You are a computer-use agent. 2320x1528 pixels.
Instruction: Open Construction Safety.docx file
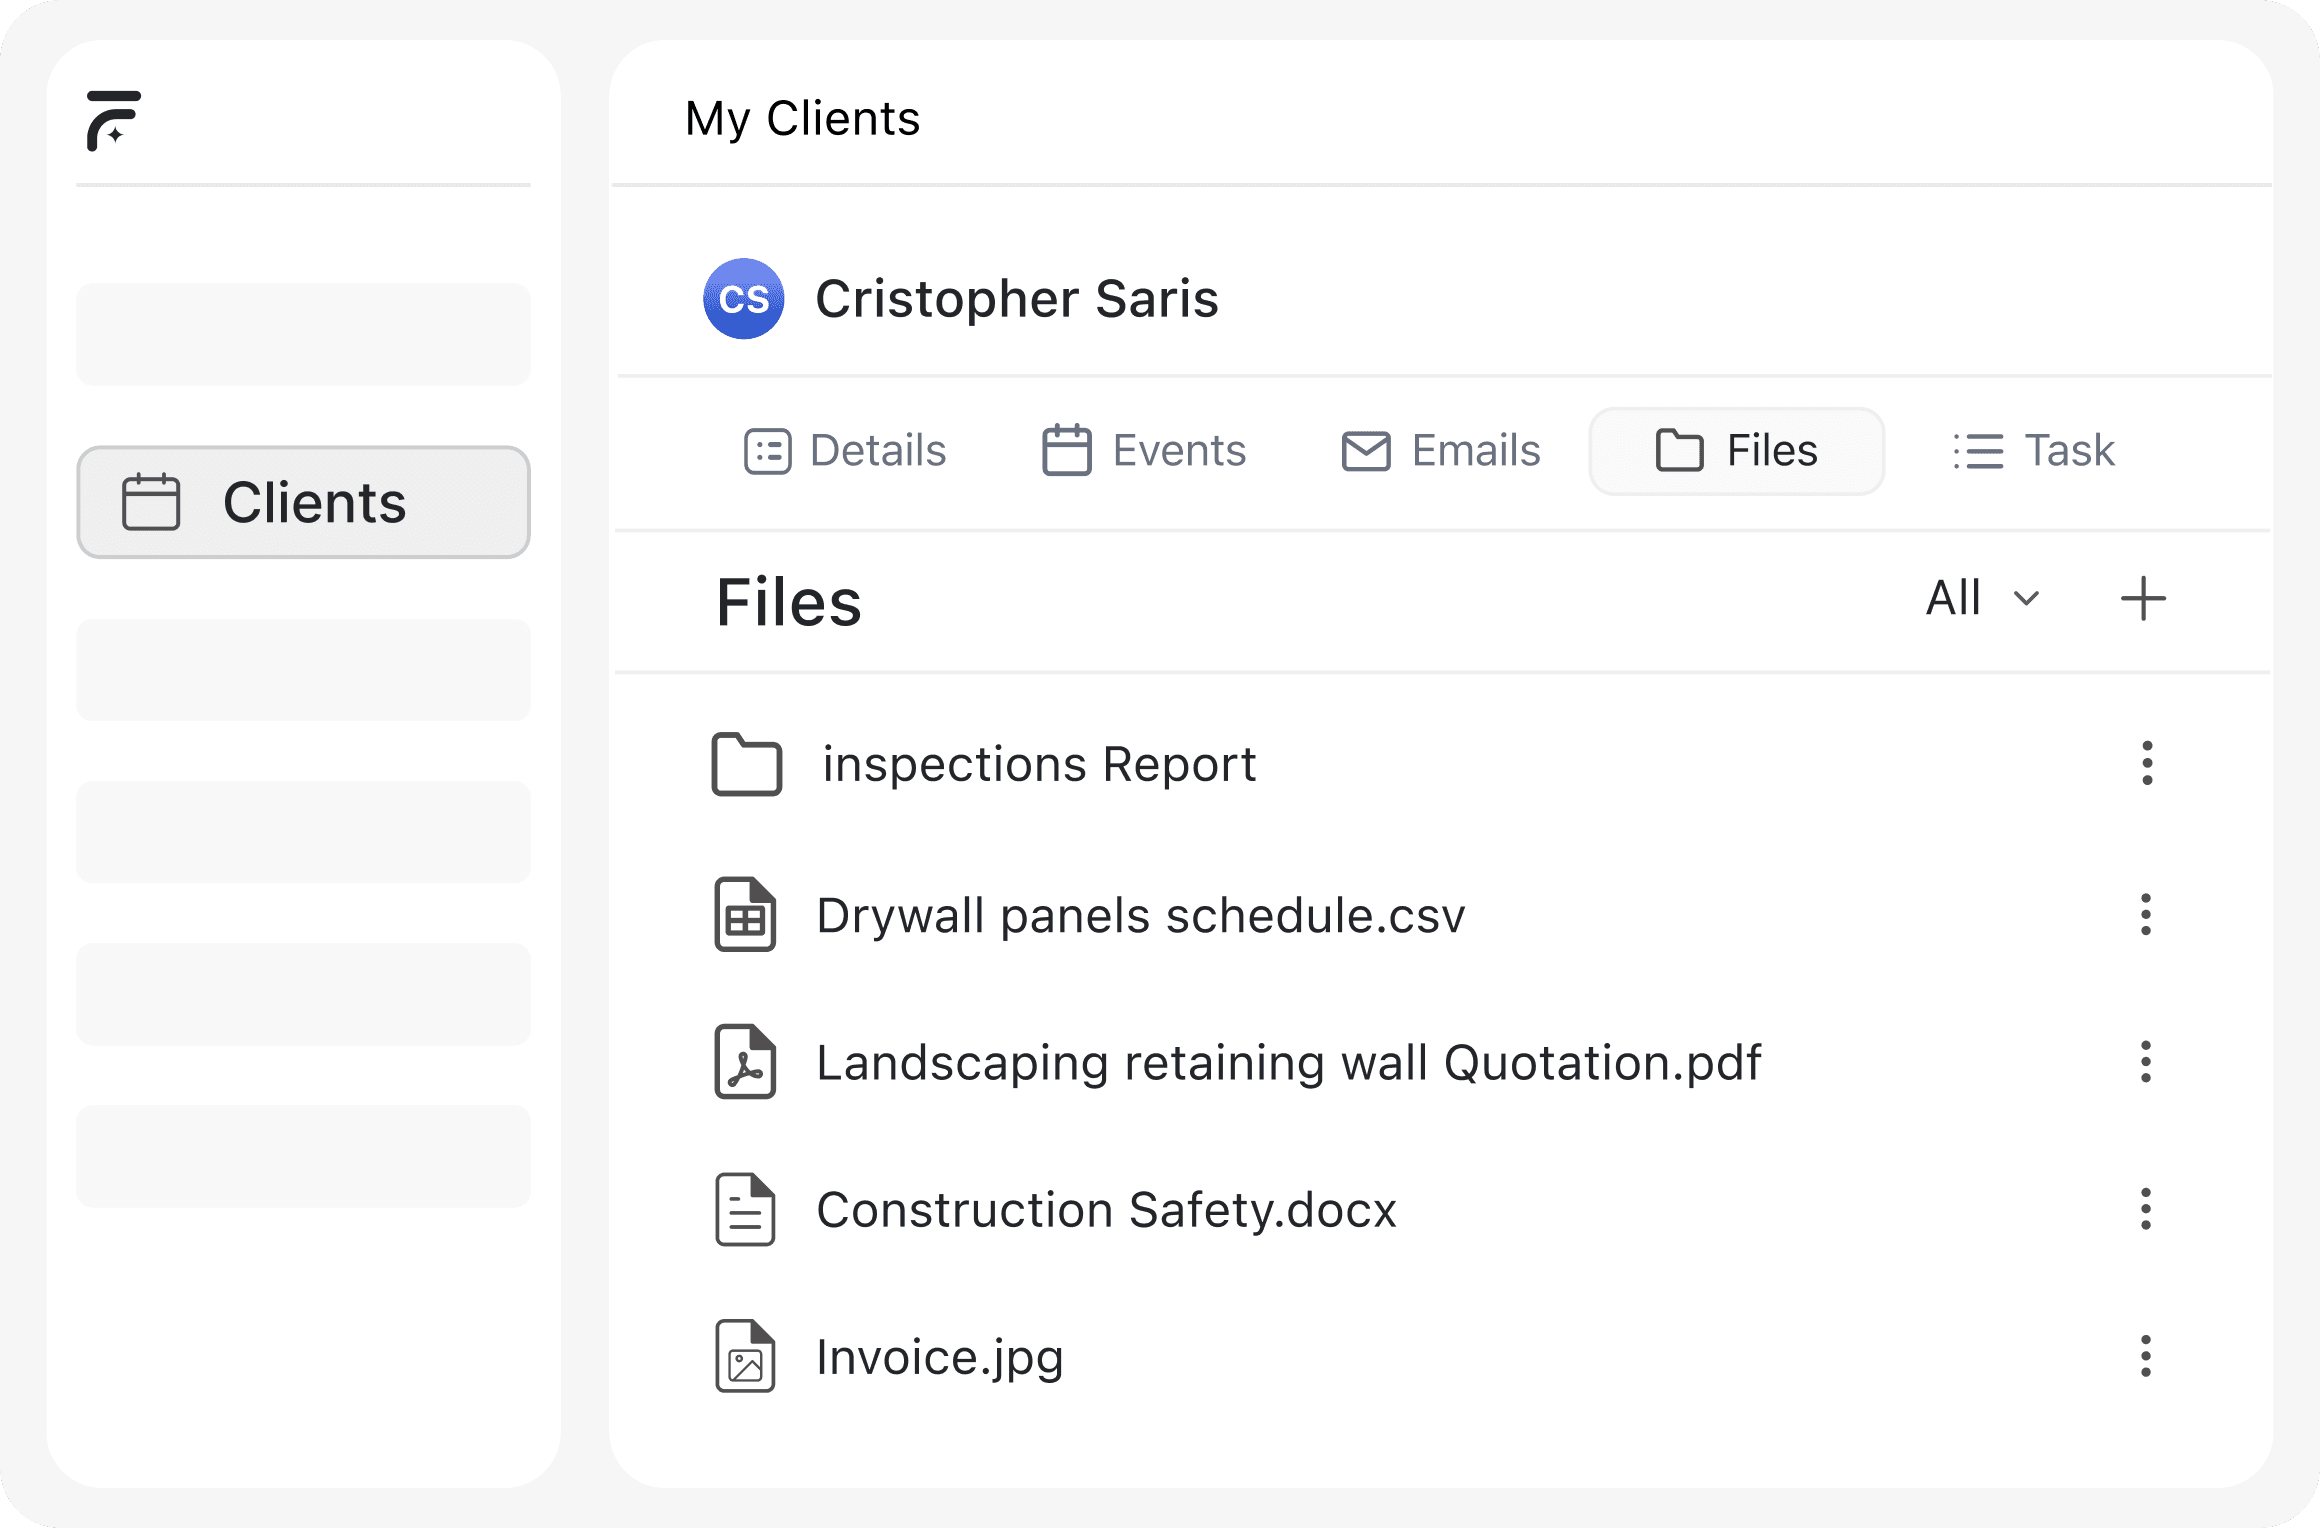tap(1105, 1210)
